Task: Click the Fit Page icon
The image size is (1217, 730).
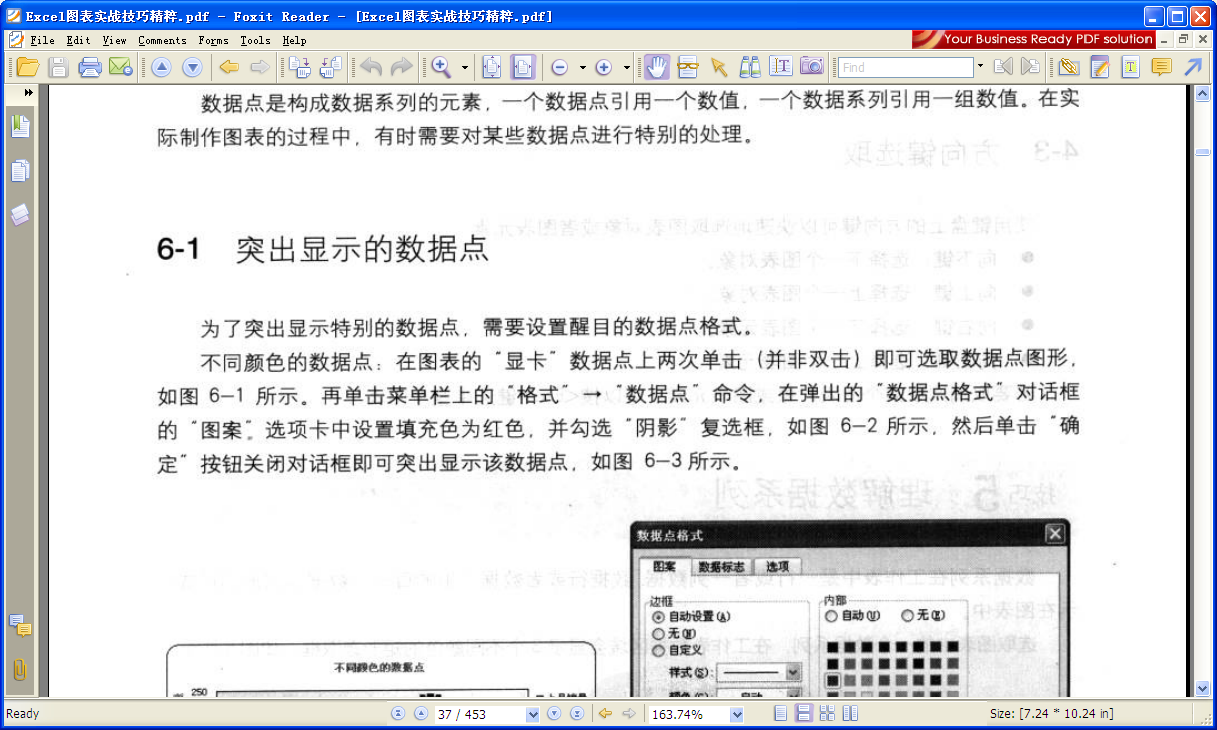Action: coord(492,67)
